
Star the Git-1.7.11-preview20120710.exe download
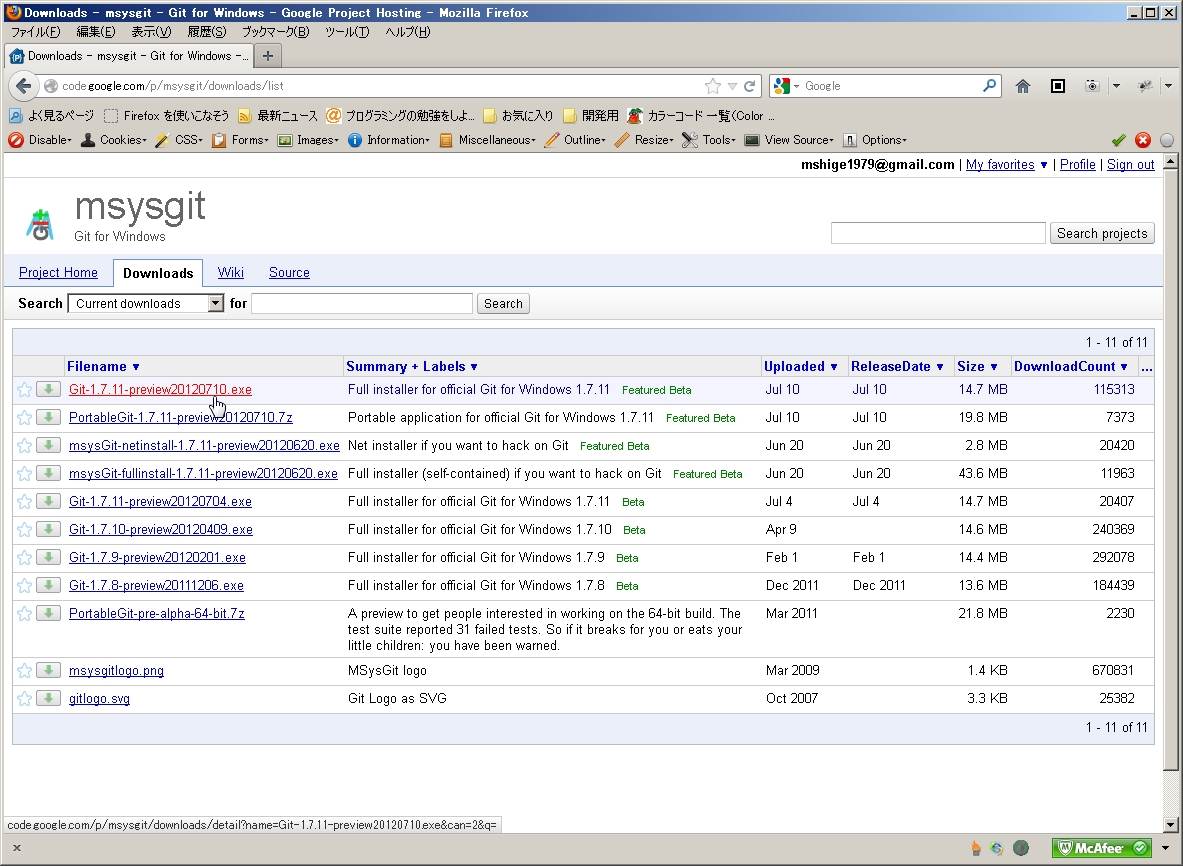point(24,389)
